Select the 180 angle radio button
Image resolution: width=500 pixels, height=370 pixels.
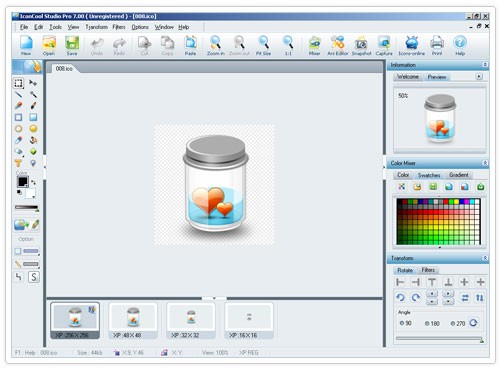(427, 323)
